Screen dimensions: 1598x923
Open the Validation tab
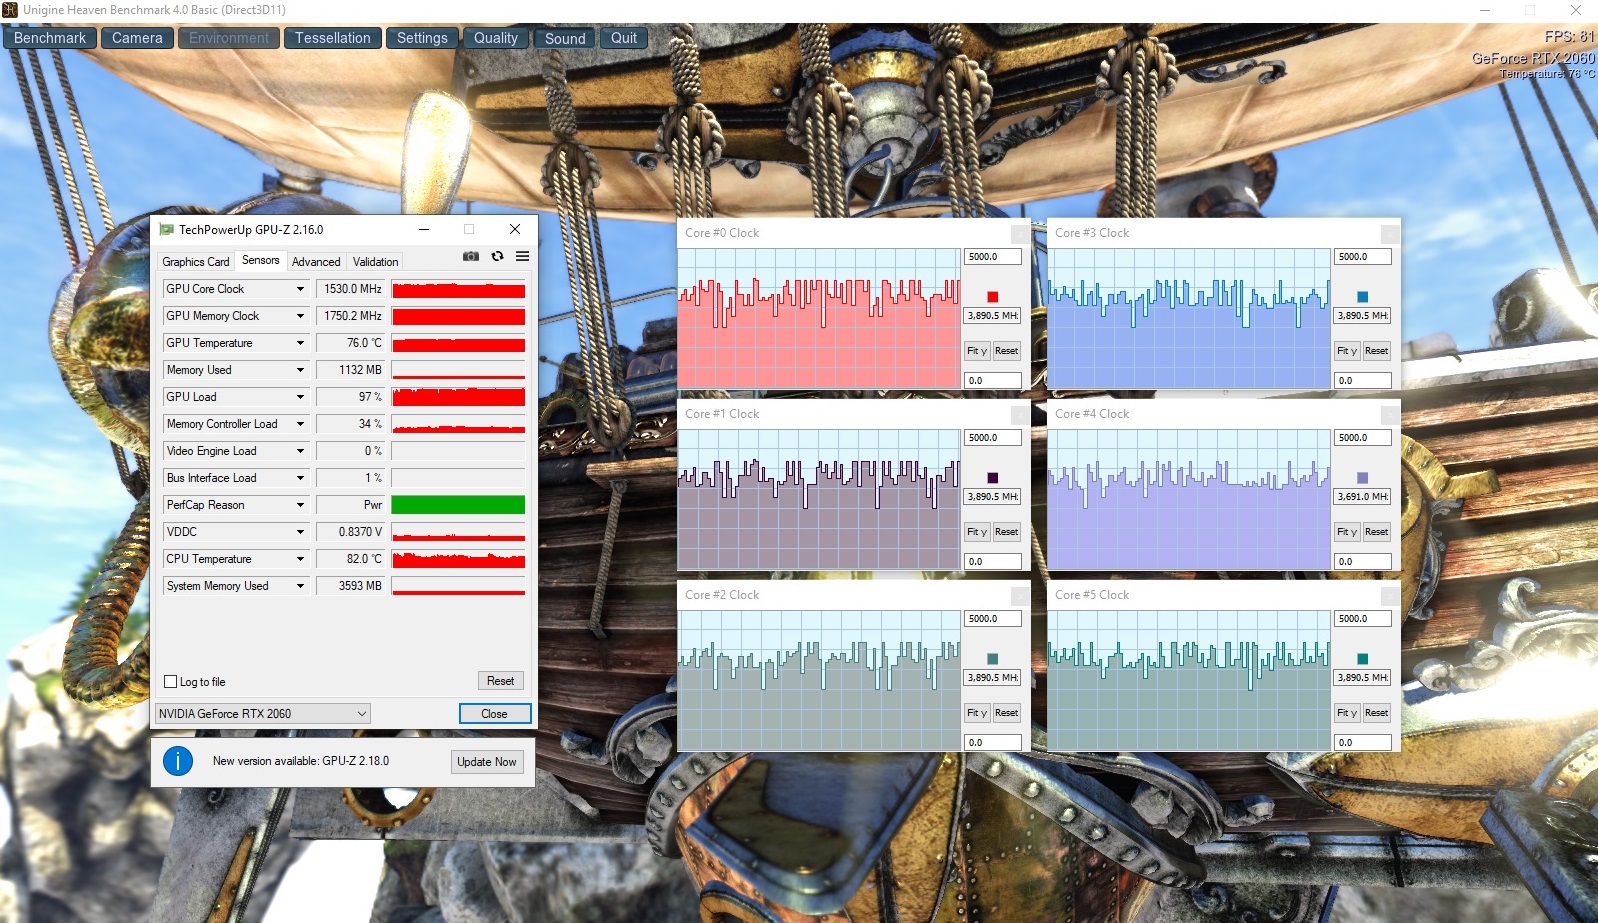point(376,262)
